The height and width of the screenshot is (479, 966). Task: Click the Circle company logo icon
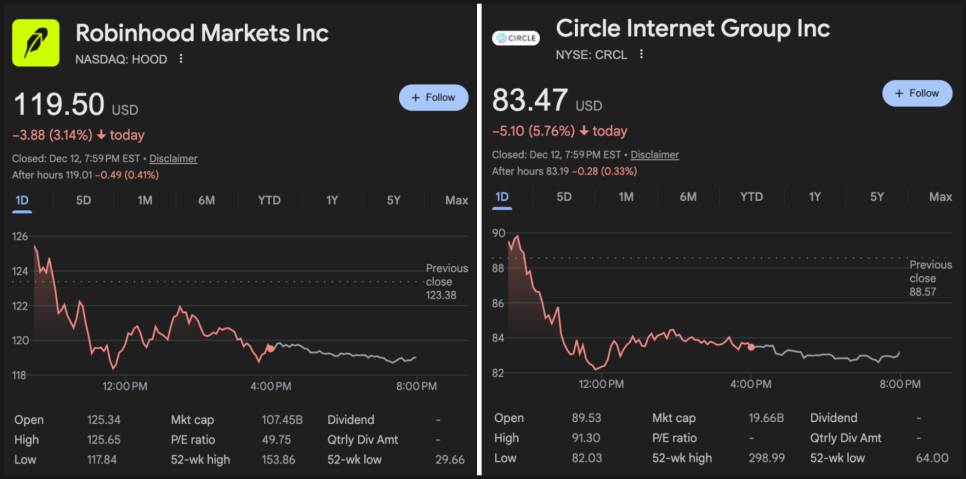[x=516, y=38]
